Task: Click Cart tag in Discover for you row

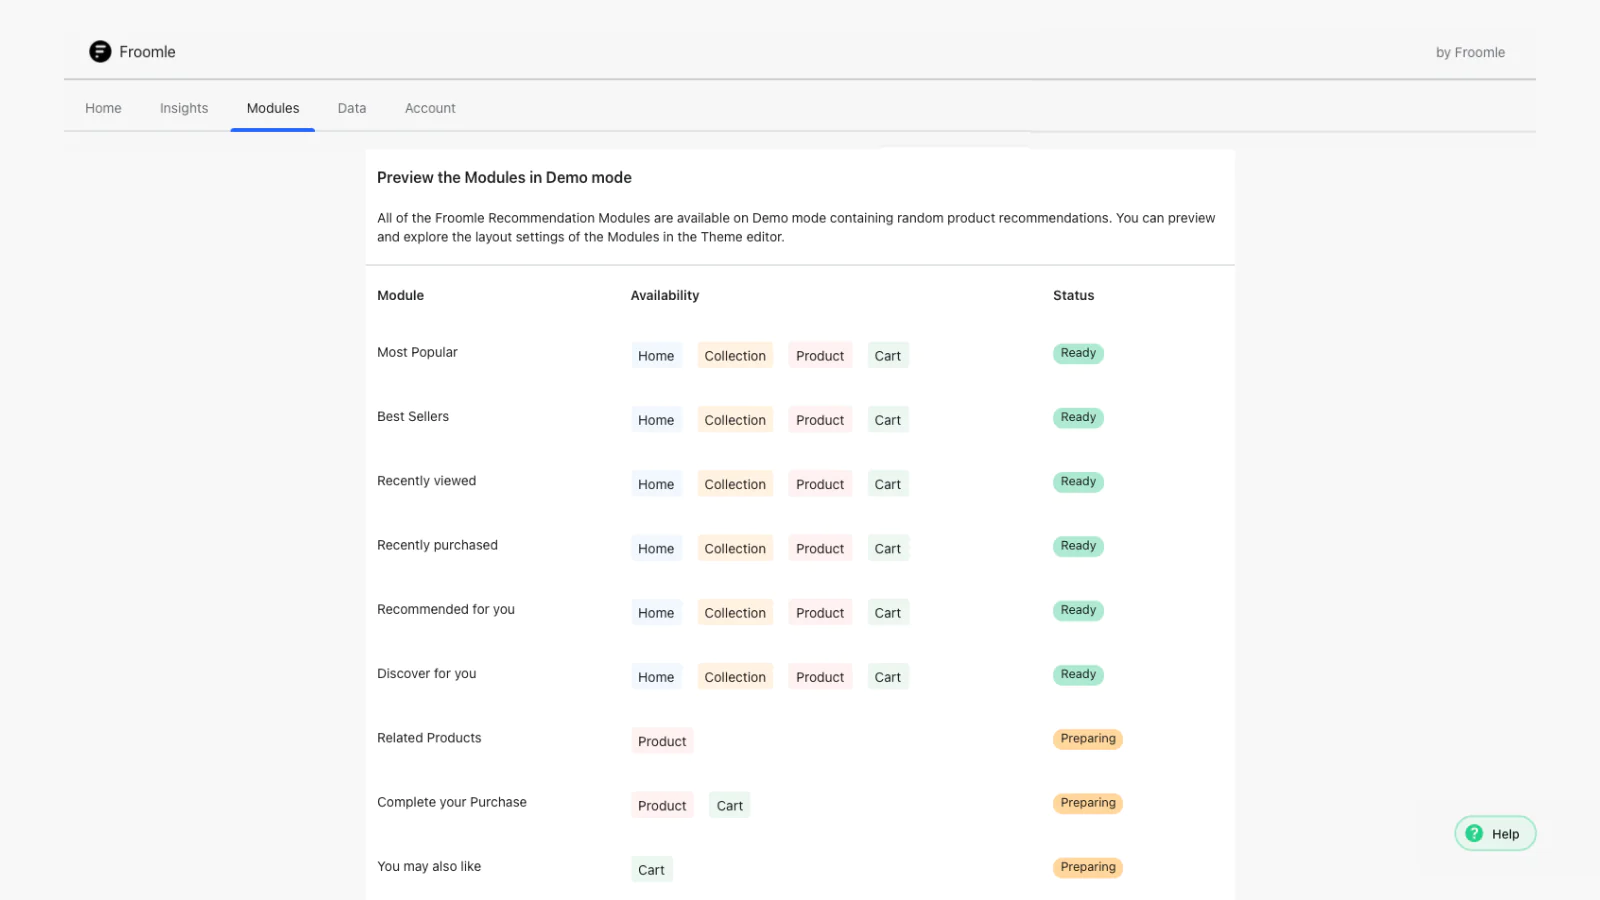Action: 888,677
